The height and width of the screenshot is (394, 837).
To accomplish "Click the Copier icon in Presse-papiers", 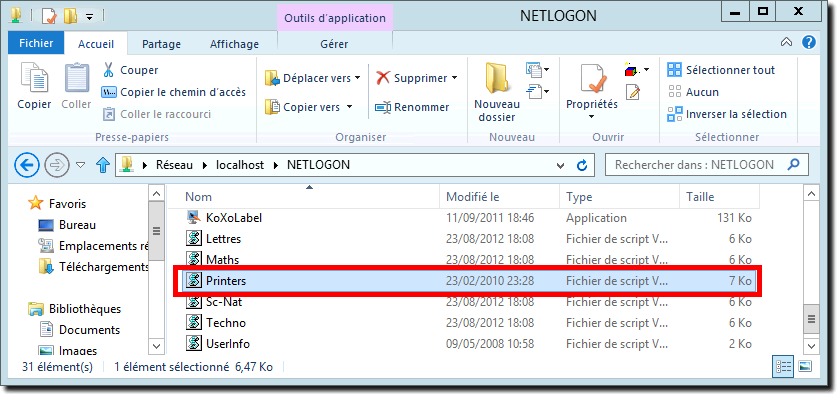I will 34,78.
